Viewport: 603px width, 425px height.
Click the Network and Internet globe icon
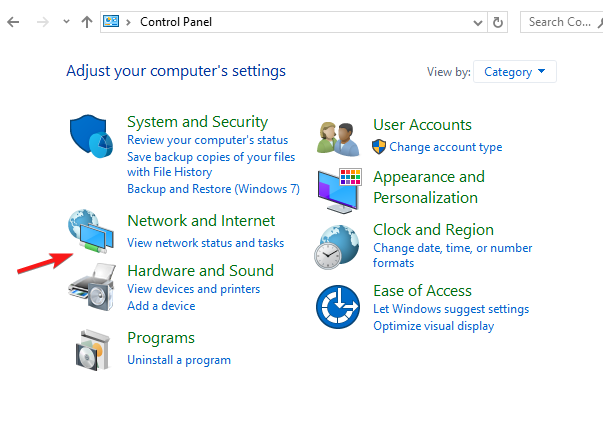91,231
